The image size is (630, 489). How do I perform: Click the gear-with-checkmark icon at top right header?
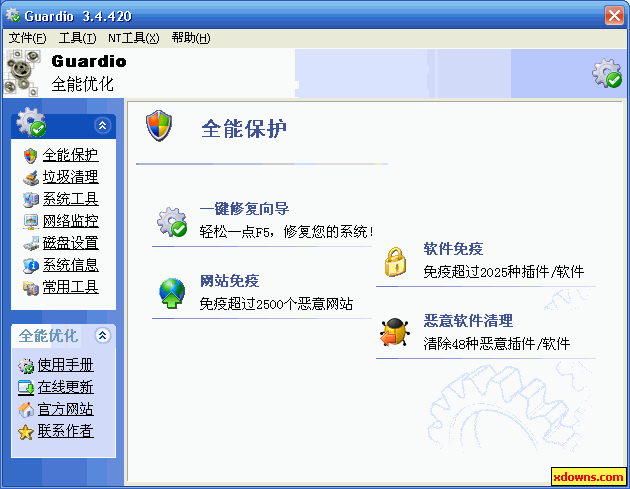(607, 73)
